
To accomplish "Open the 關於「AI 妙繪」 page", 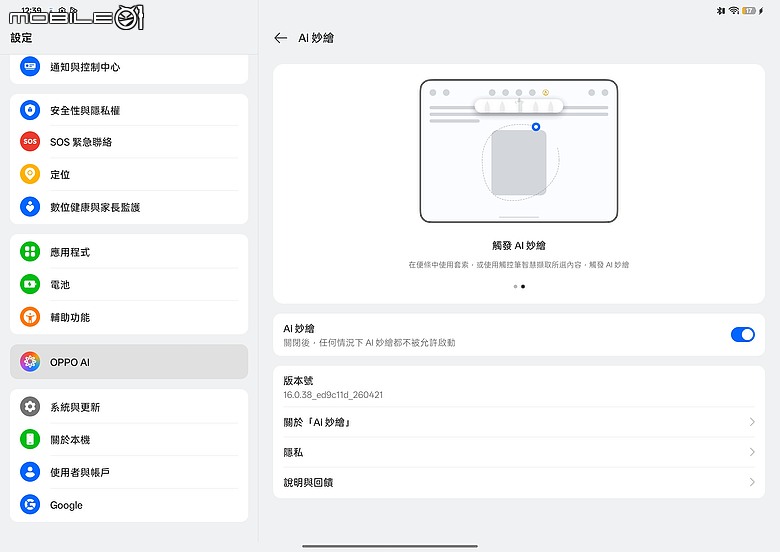I will pos(519,422).
